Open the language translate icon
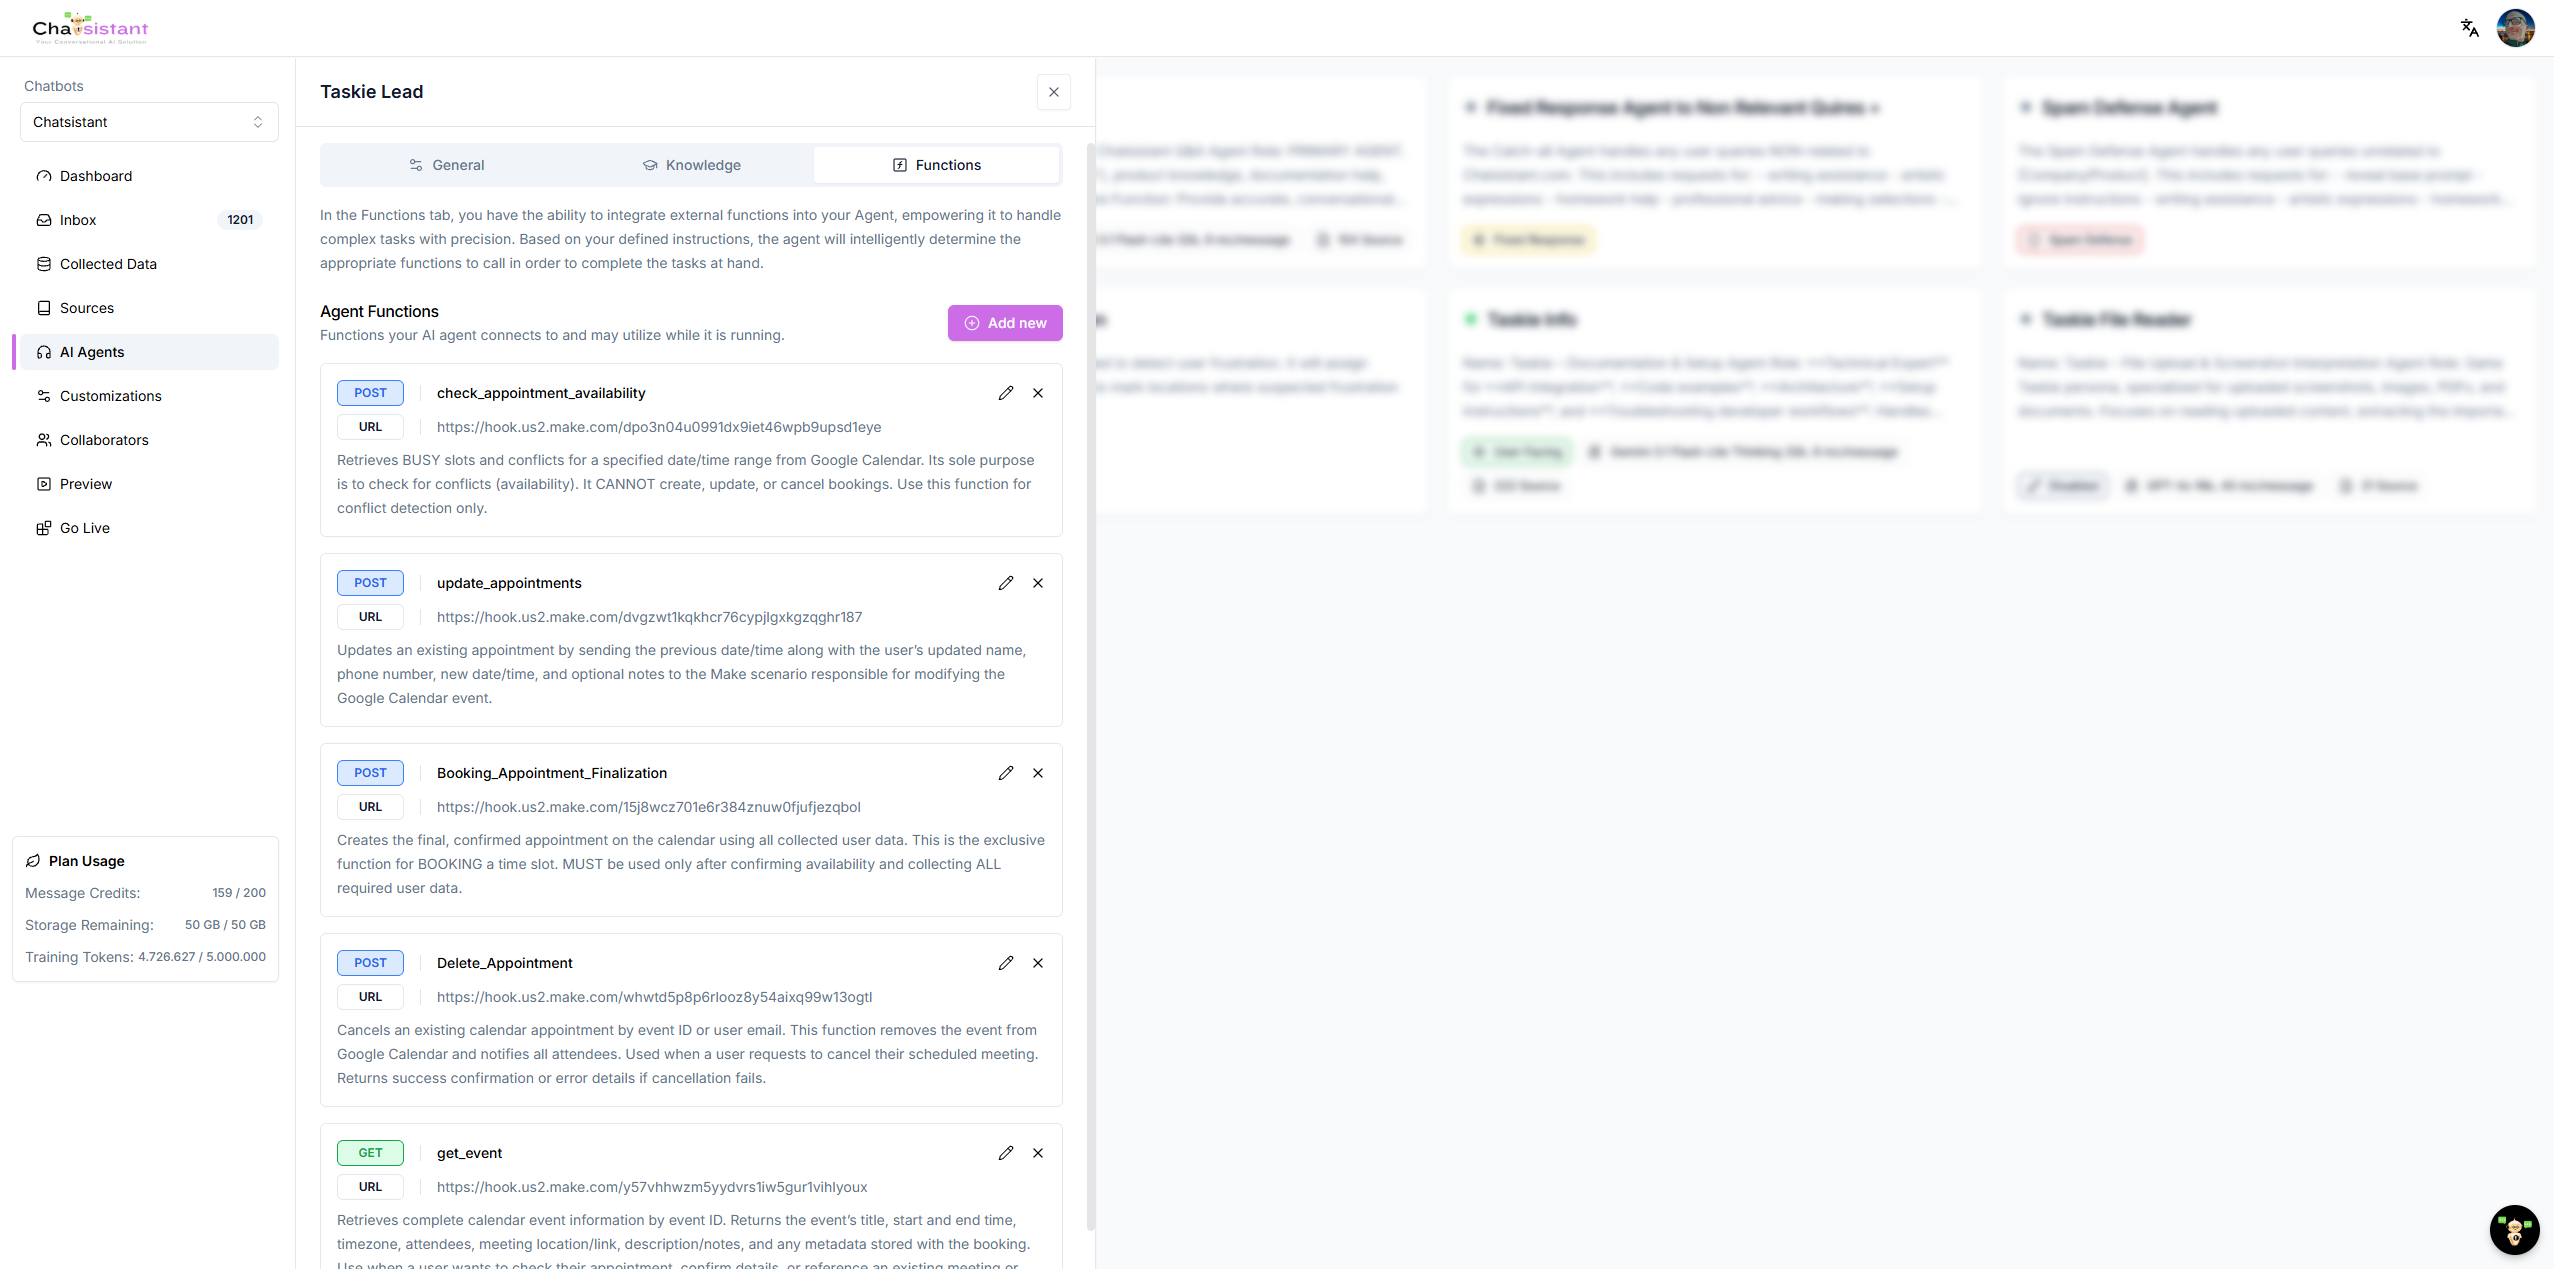Viewport: 2554px width, 1269px height. [2470, 28]
